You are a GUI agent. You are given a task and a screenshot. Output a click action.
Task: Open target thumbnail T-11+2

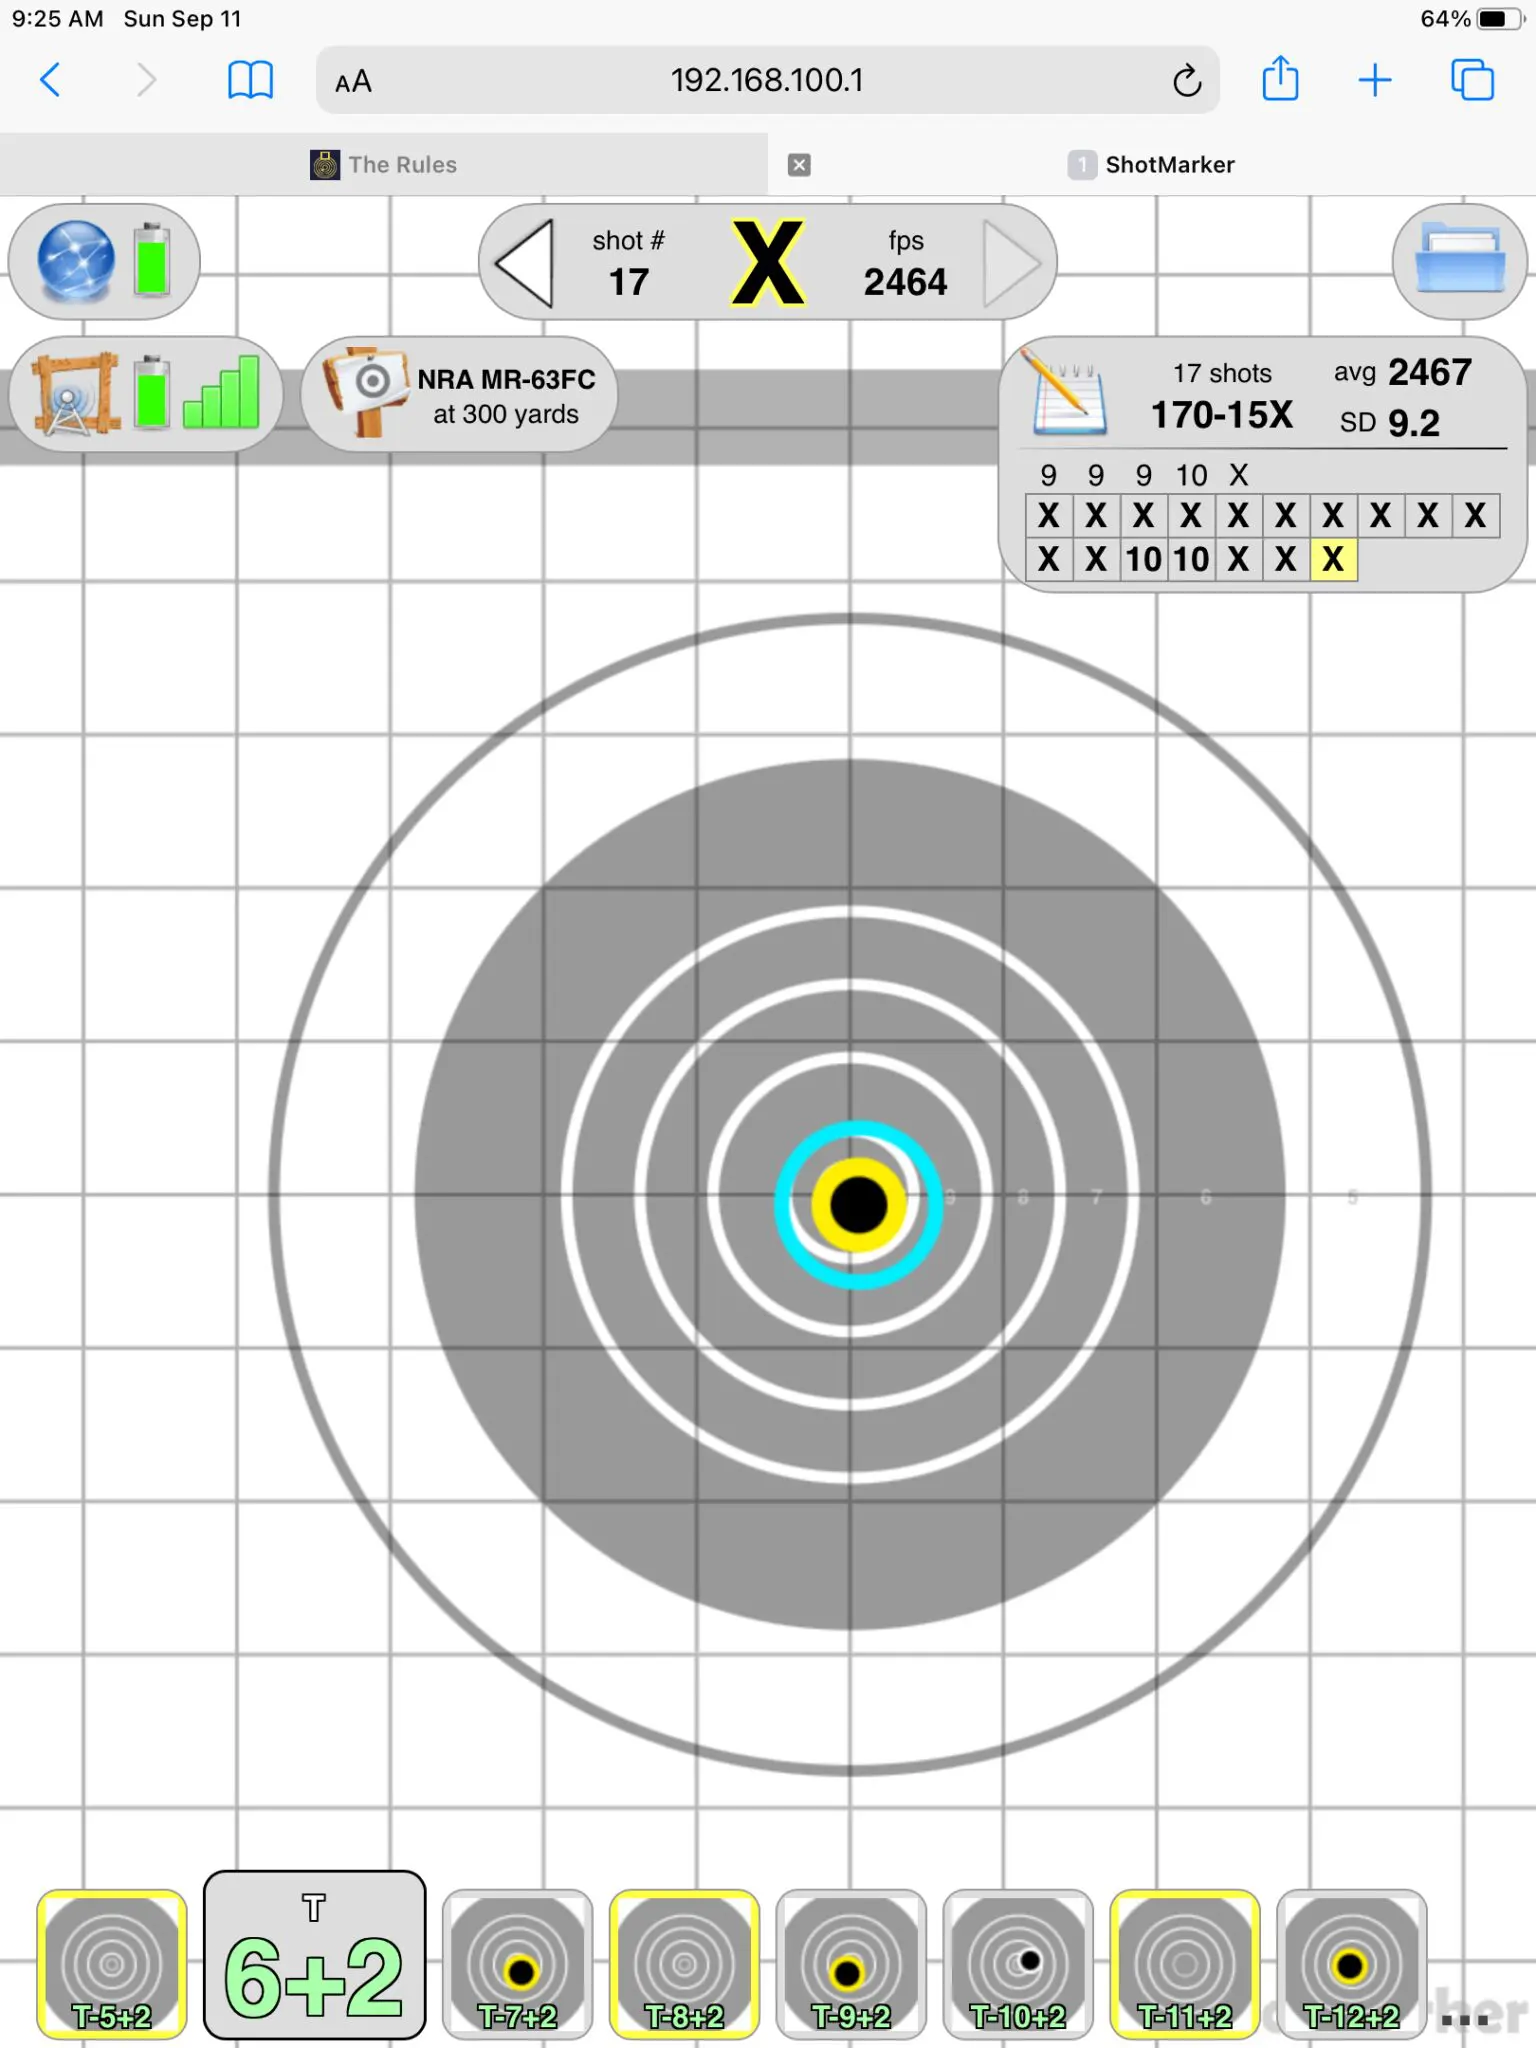(1185, 1964)
